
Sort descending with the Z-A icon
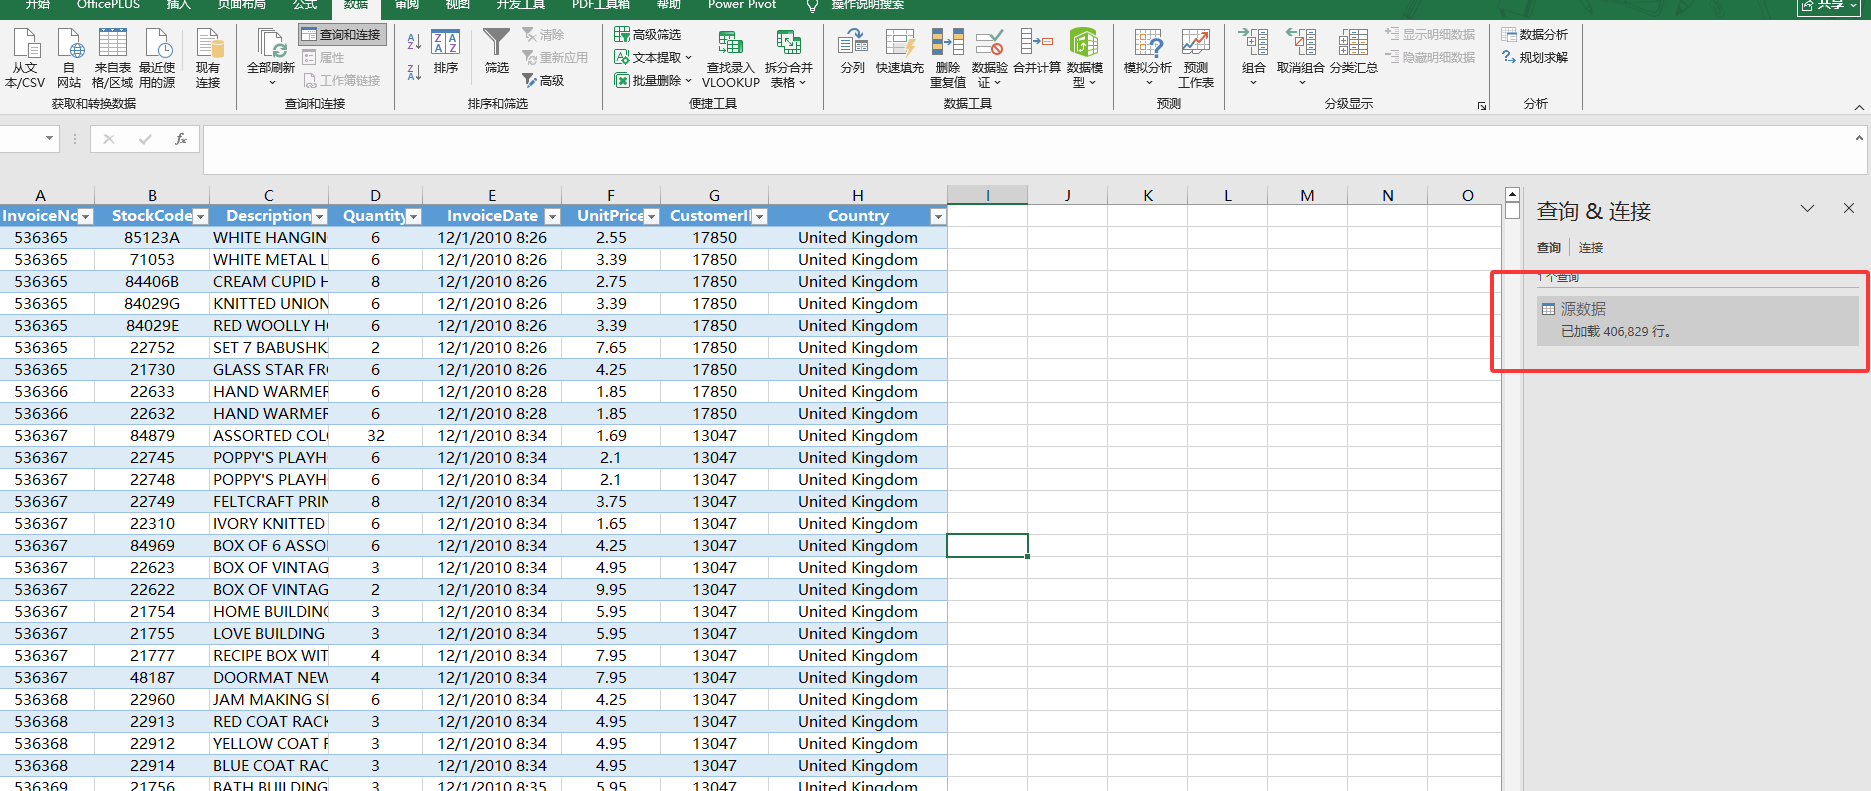[414, 72]
